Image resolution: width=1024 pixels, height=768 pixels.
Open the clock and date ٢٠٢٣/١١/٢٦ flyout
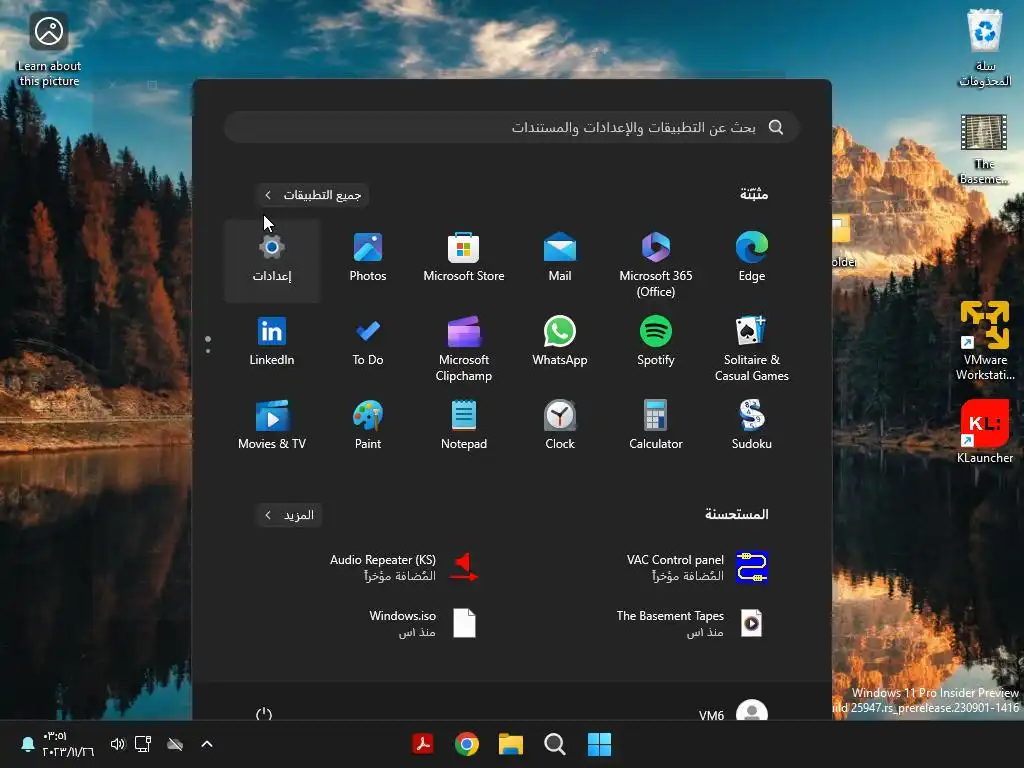(x=68, y=744)
